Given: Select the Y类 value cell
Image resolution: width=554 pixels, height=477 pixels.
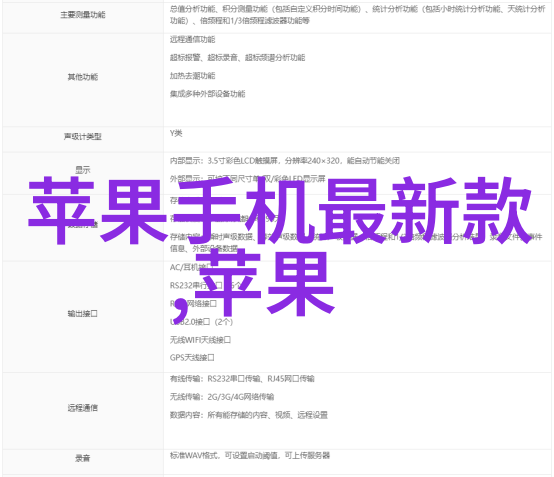Looking at the screenshot, I should click(357, 140).
